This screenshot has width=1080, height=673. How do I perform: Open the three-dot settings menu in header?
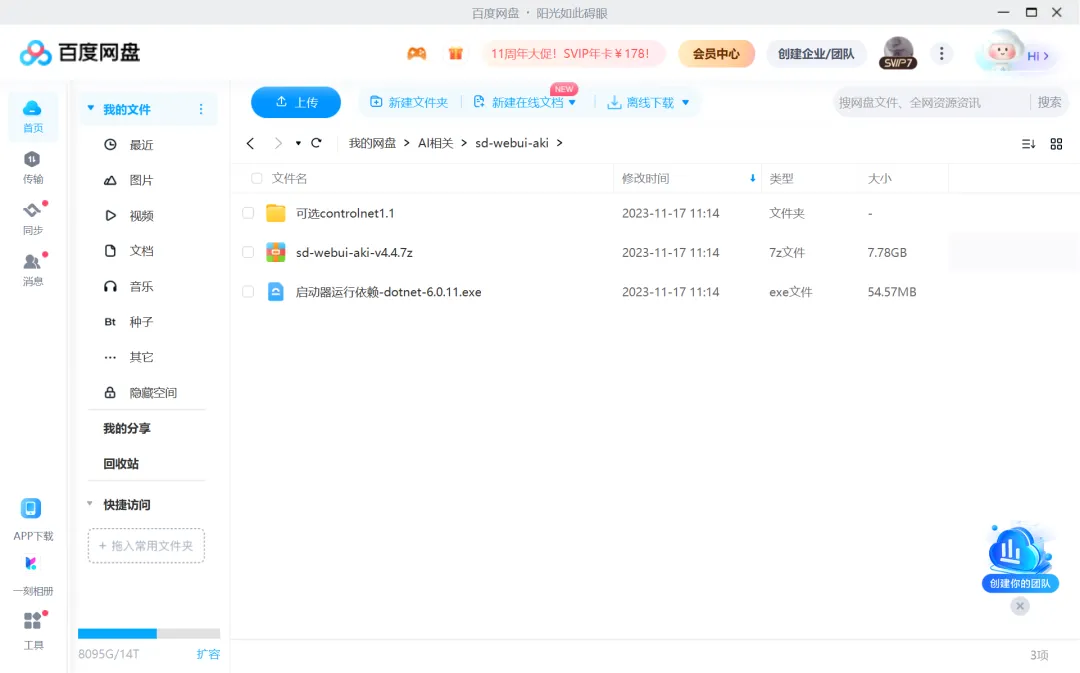tap(942, 54)
